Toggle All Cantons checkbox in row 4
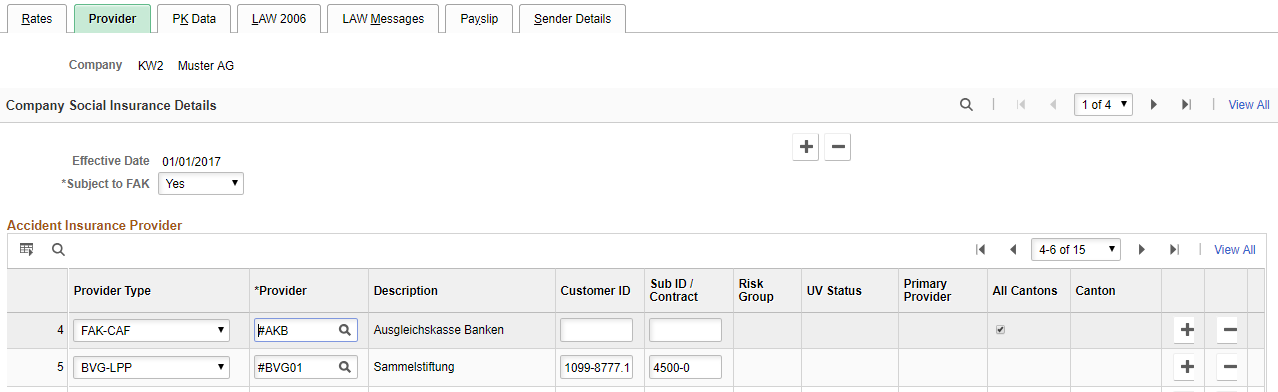 pyautogui.click(x=999, y=330)
